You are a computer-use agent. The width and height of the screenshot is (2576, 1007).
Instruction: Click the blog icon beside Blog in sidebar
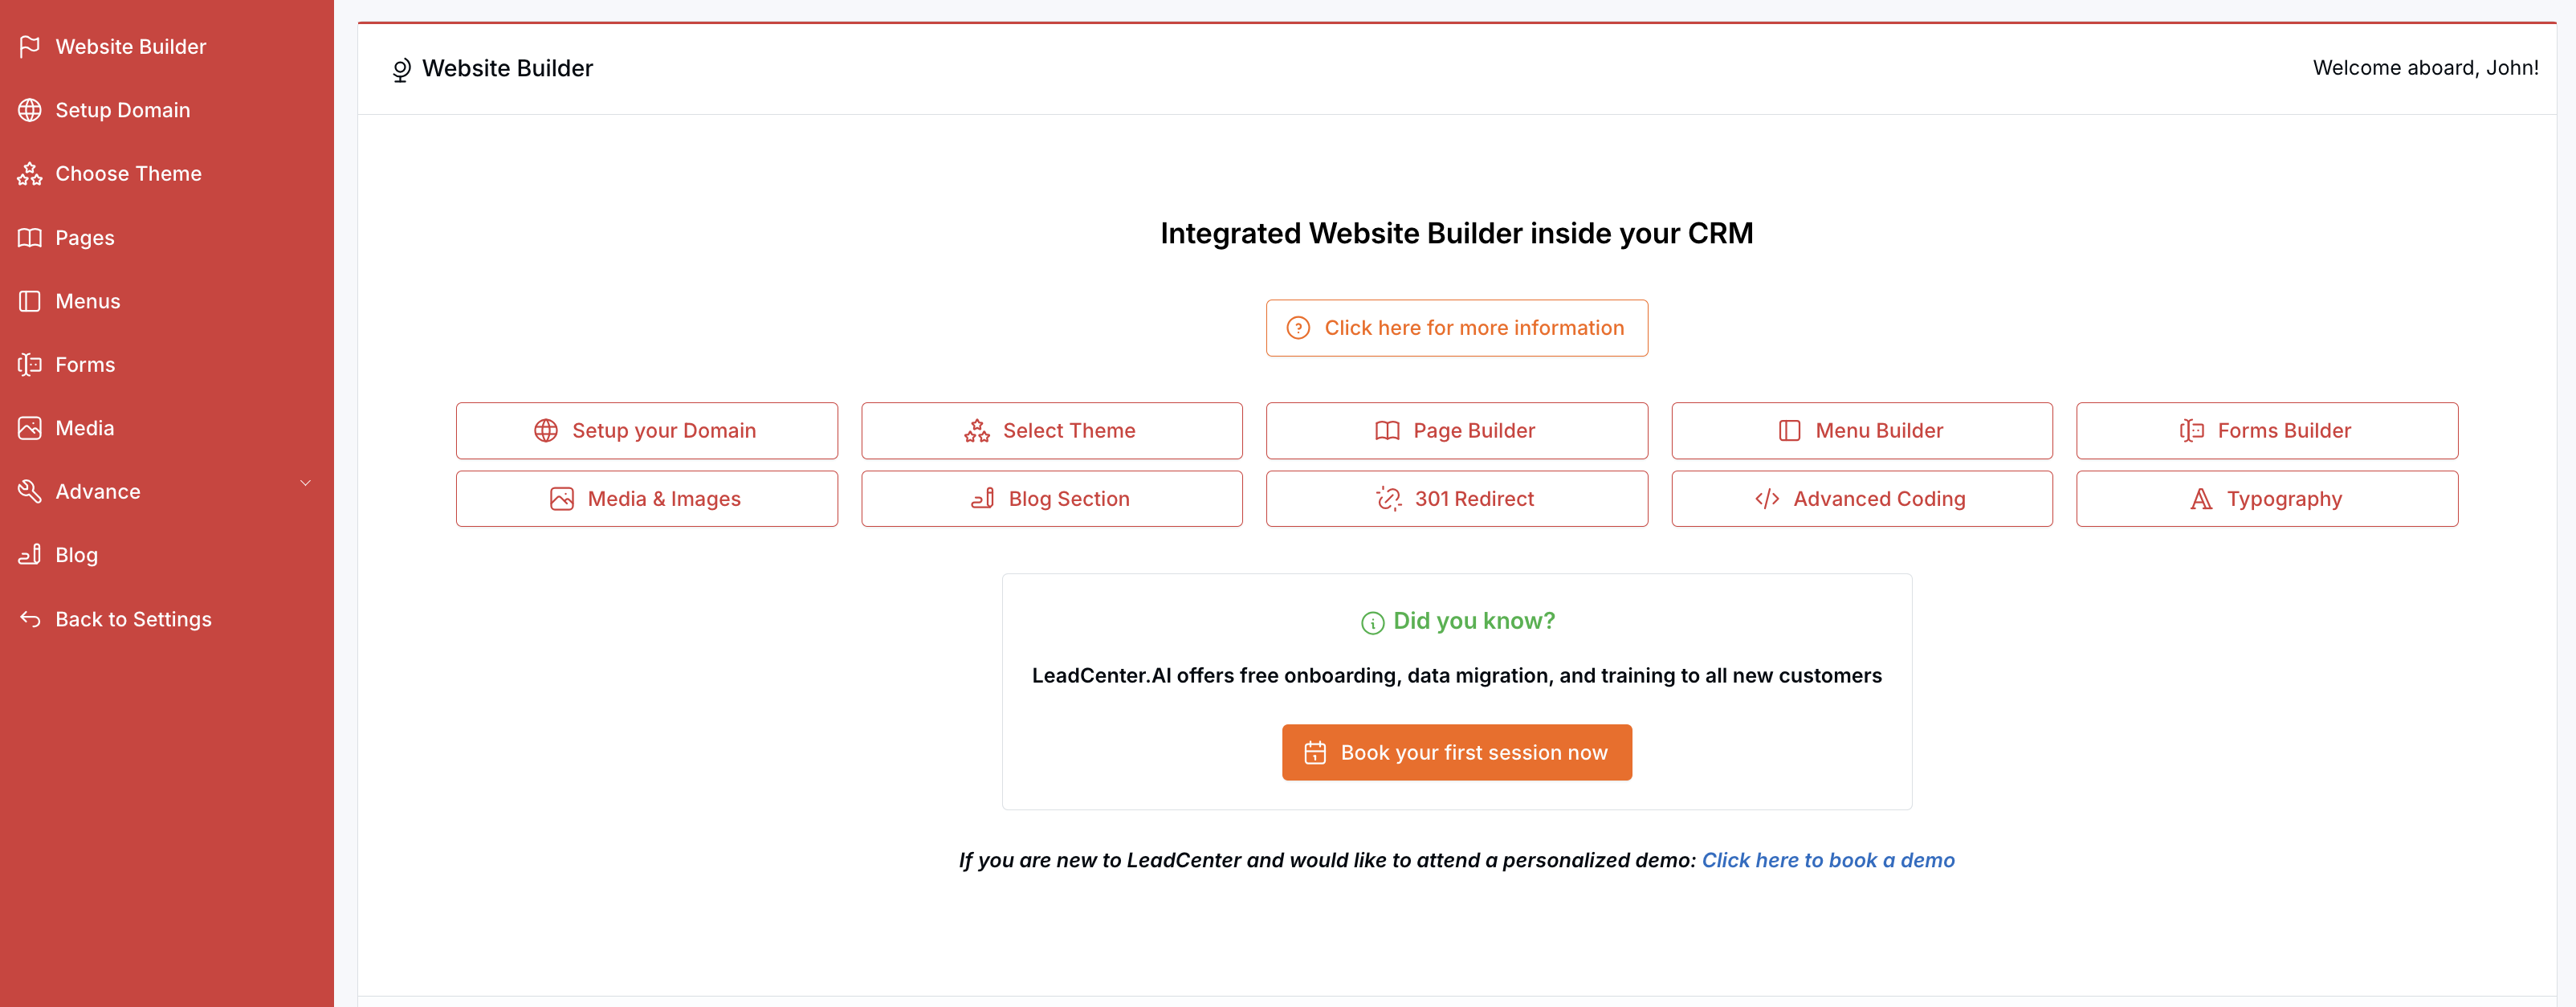click(x=30, y=555)
